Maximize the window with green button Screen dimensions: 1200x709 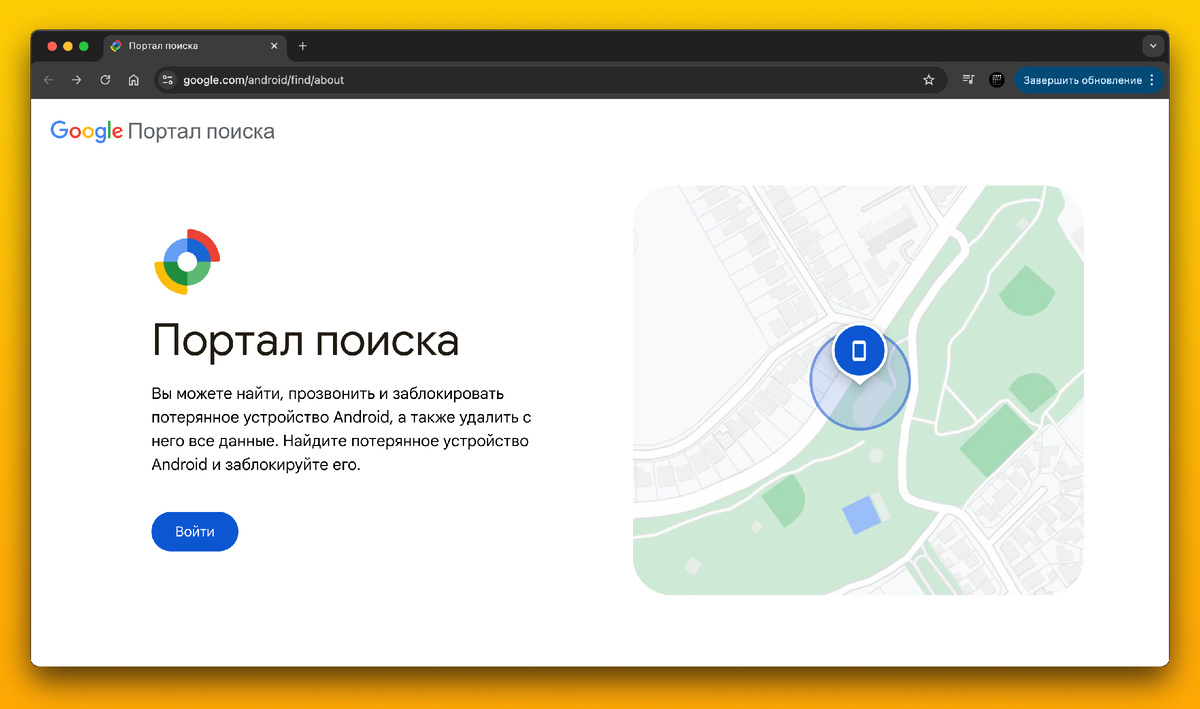[x=84, y=46]
